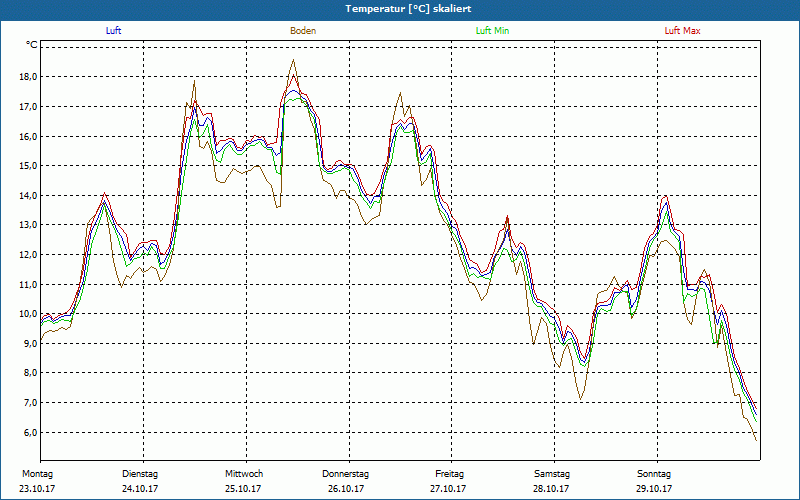Click the "11,0" y-axis value

click(29, 284)
